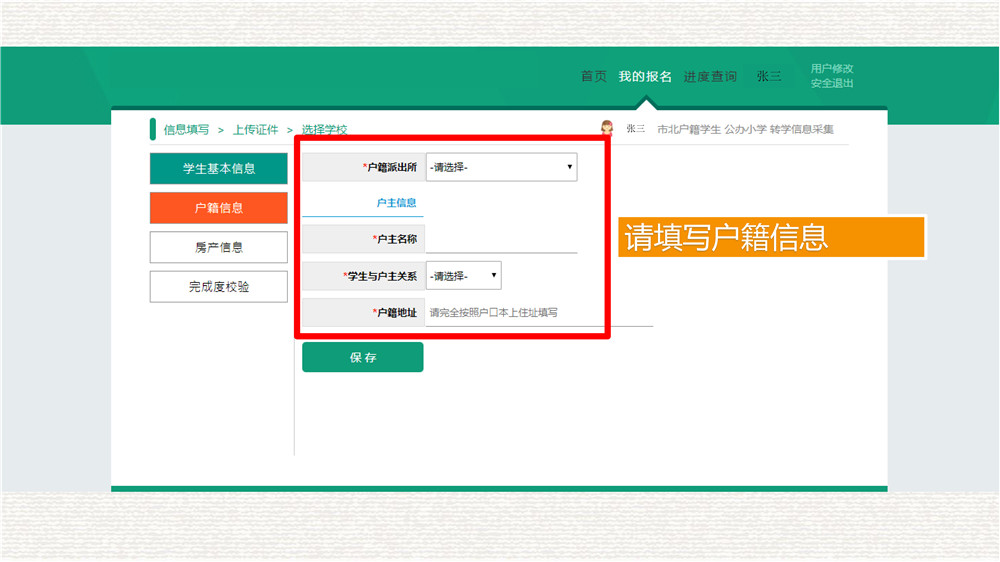The image size is (1000, 562).
Task: Switch to the 房产信息 sidebar section
Action: tap(219, 247)
